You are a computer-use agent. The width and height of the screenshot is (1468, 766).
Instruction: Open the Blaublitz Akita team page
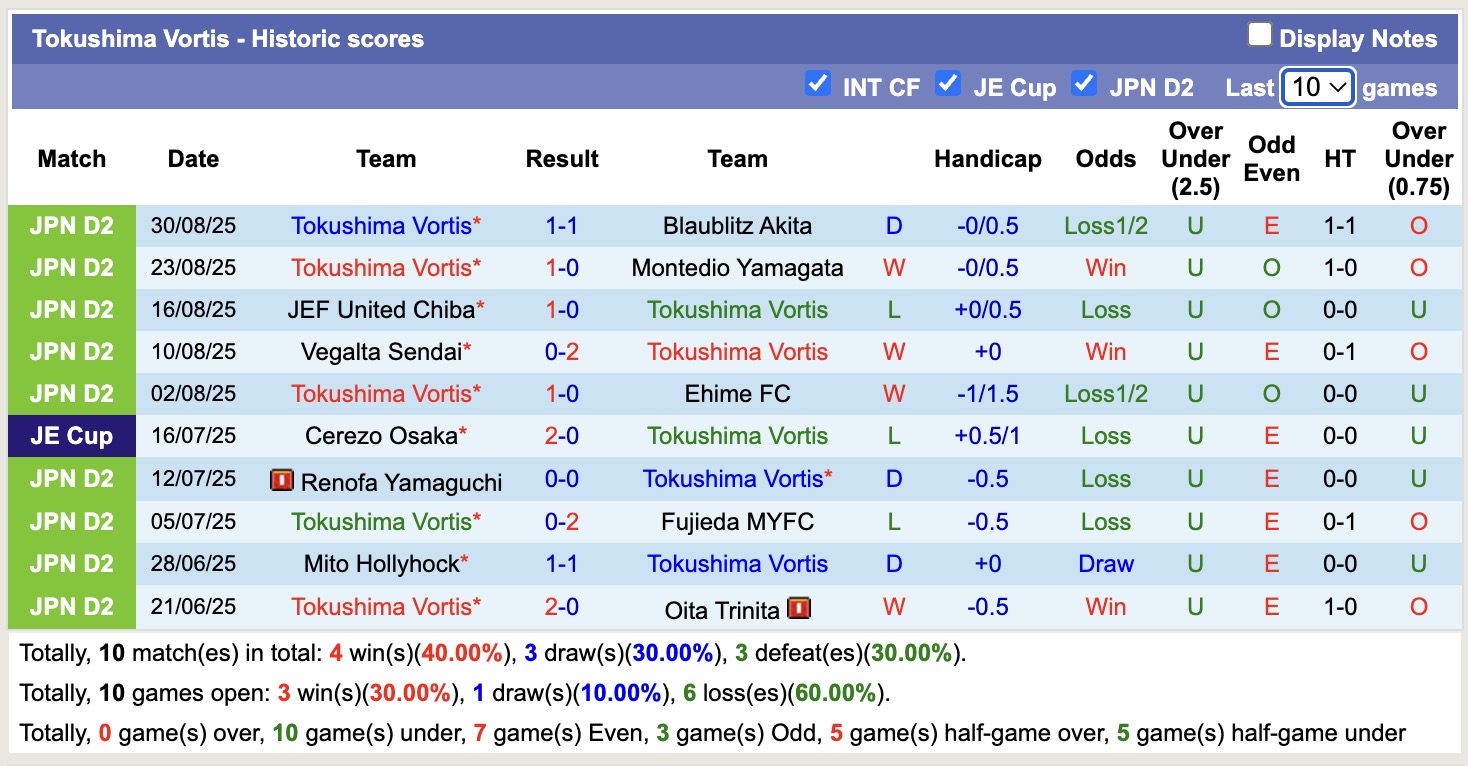(737, 225)
